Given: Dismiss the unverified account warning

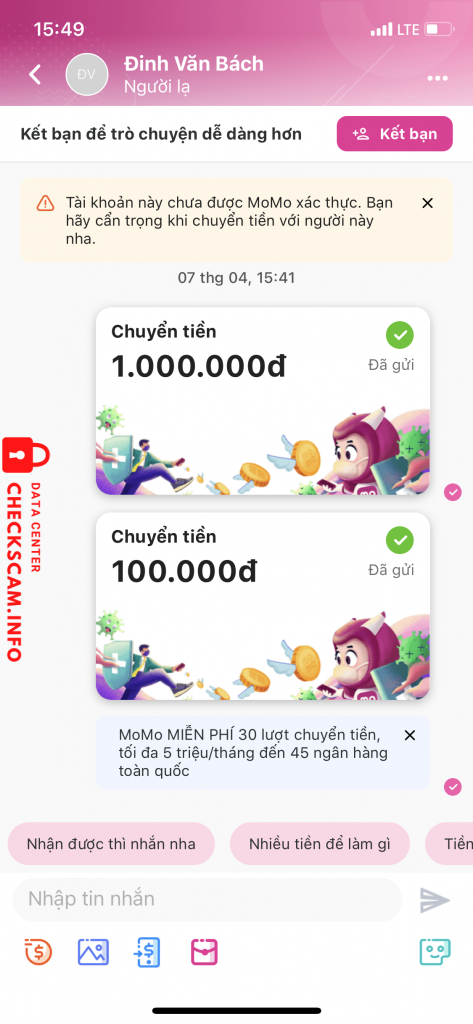Looking at the screenshot, I should tap(427, 203).
